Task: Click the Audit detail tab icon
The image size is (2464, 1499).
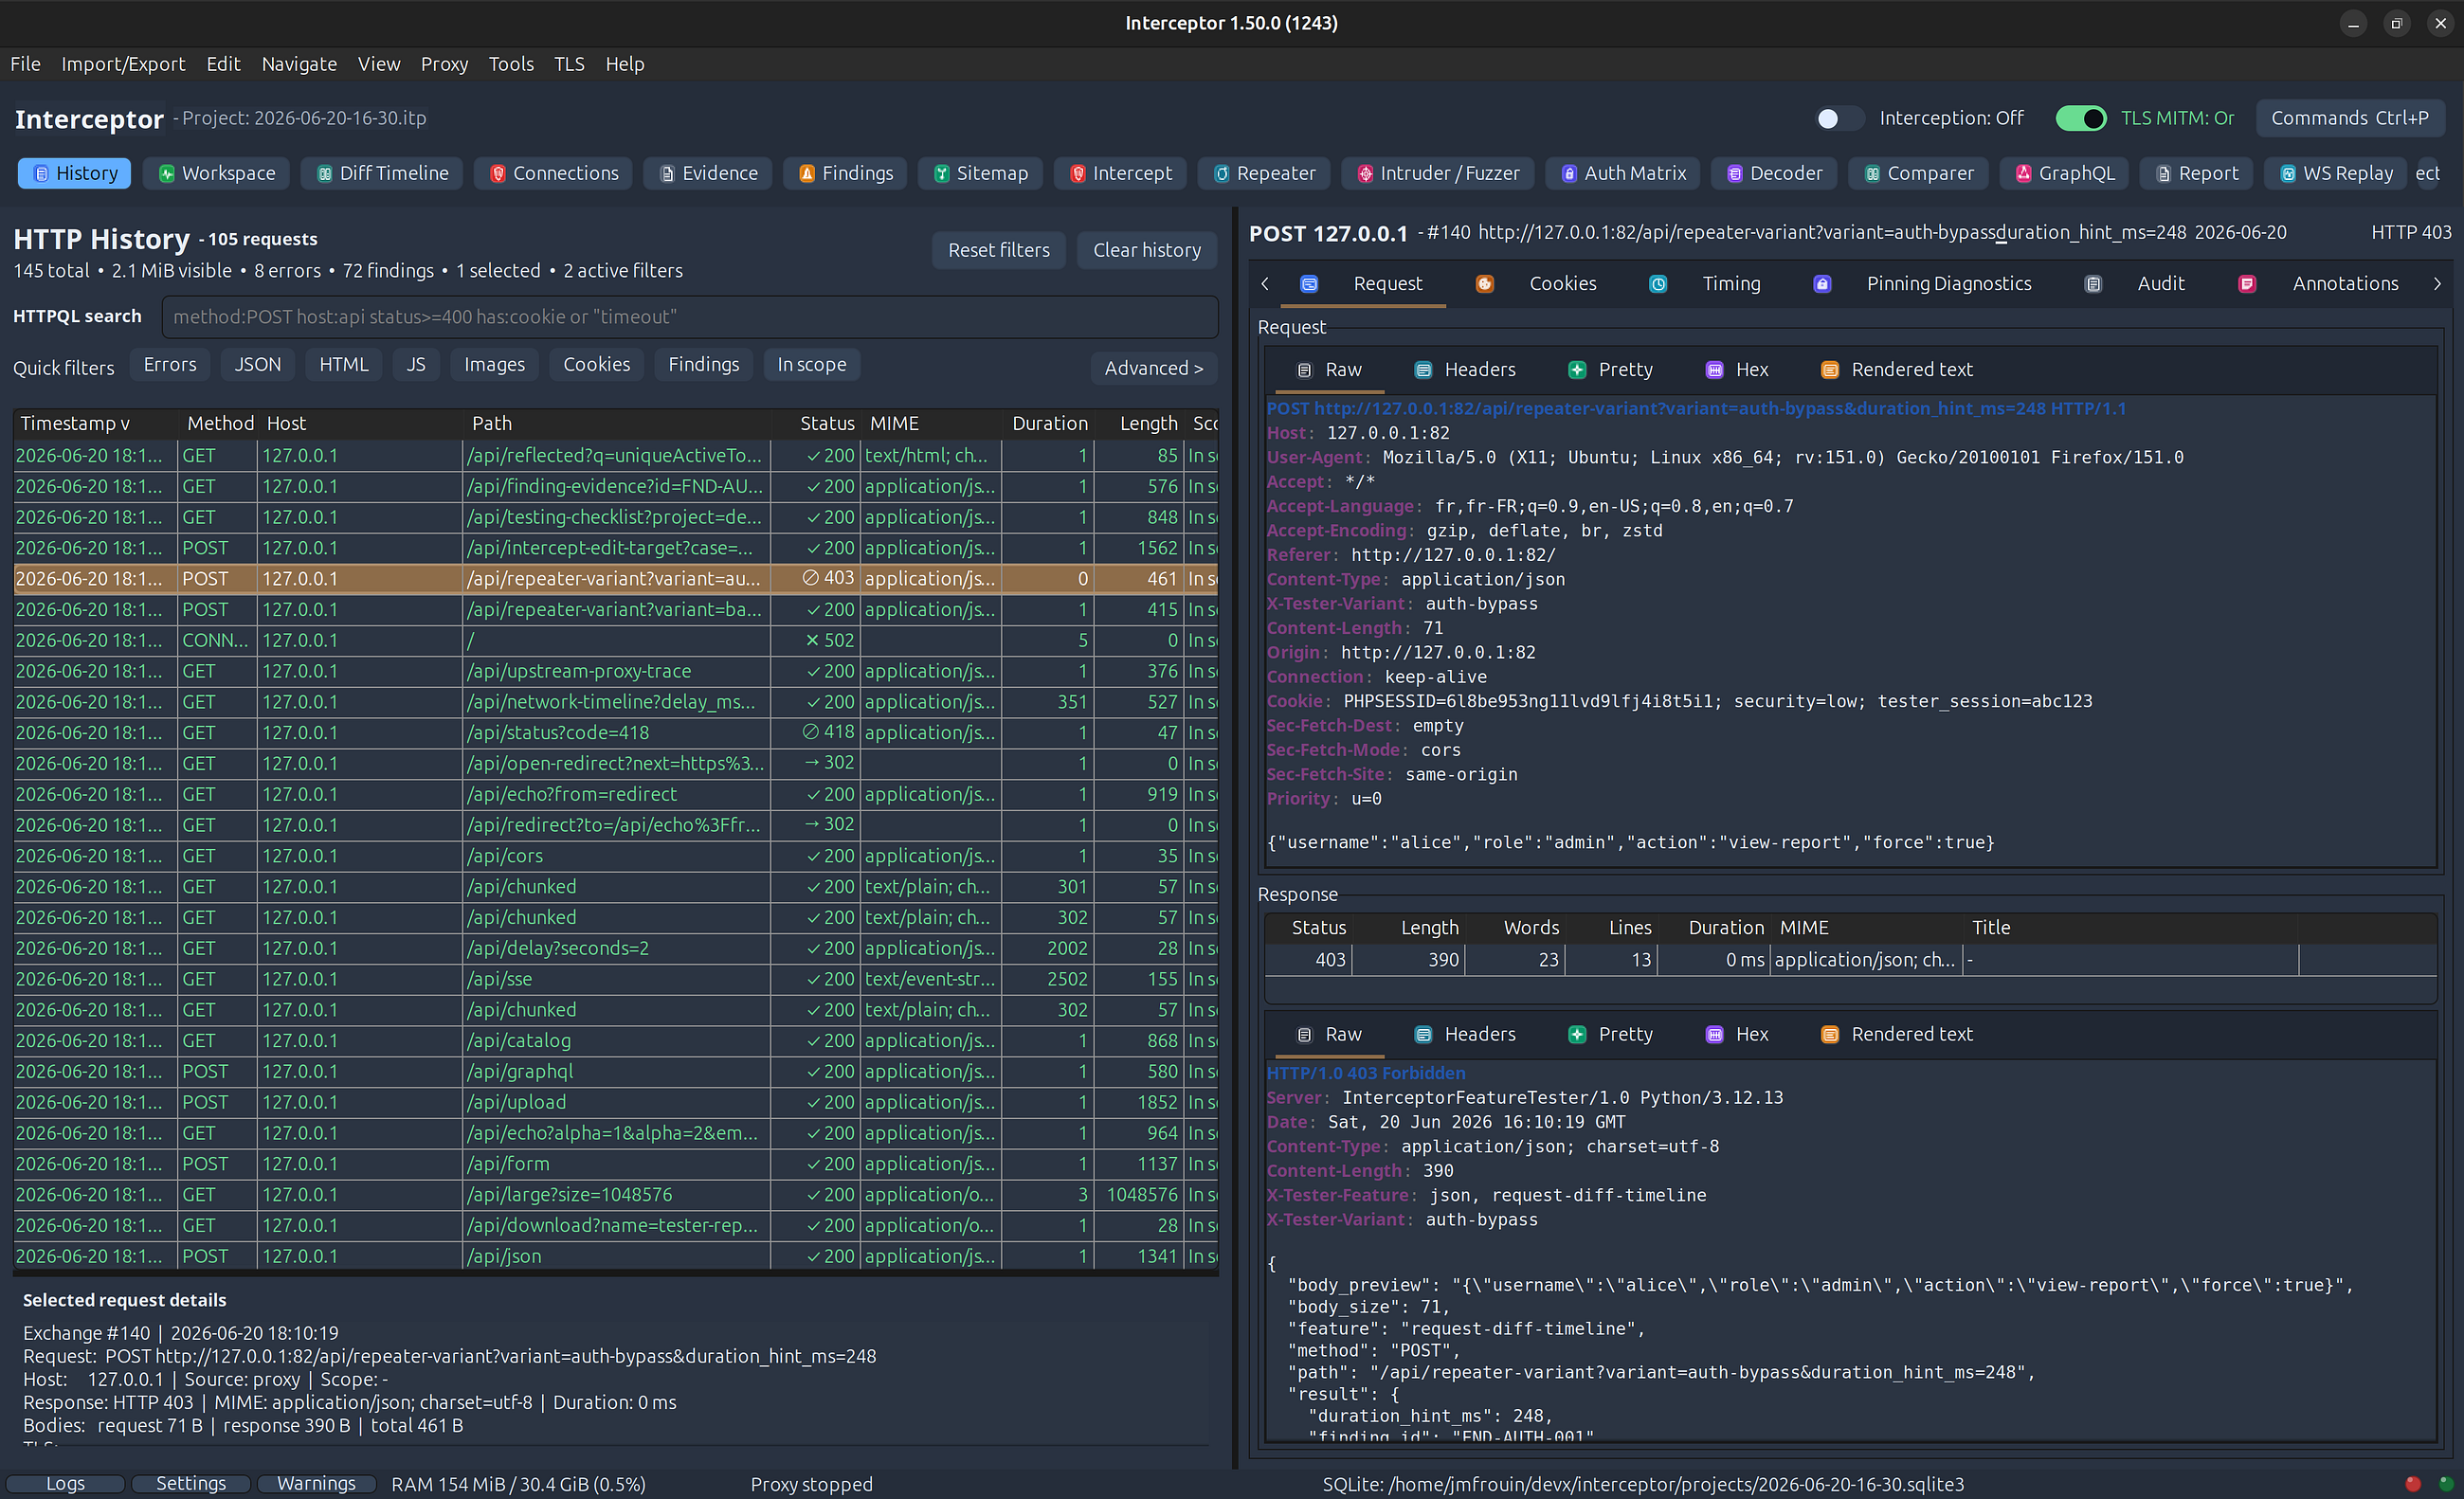Action: coord(2093,284)
